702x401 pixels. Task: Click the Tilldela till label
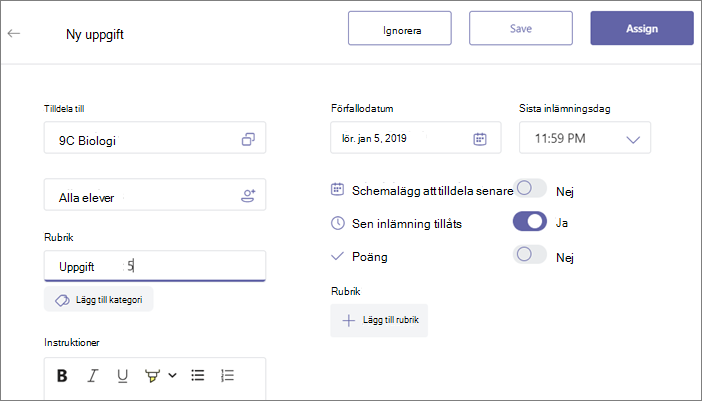pos(64,109)
